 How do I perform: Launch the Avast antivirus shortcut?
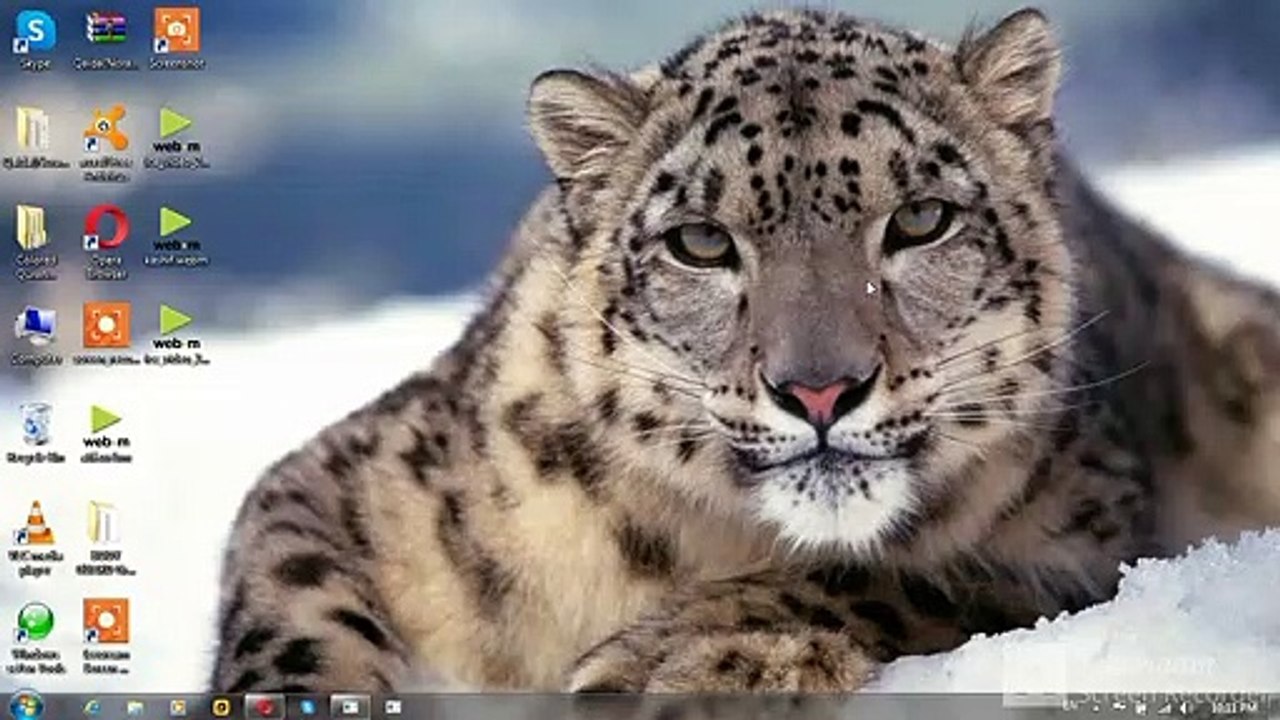[105, 142]
